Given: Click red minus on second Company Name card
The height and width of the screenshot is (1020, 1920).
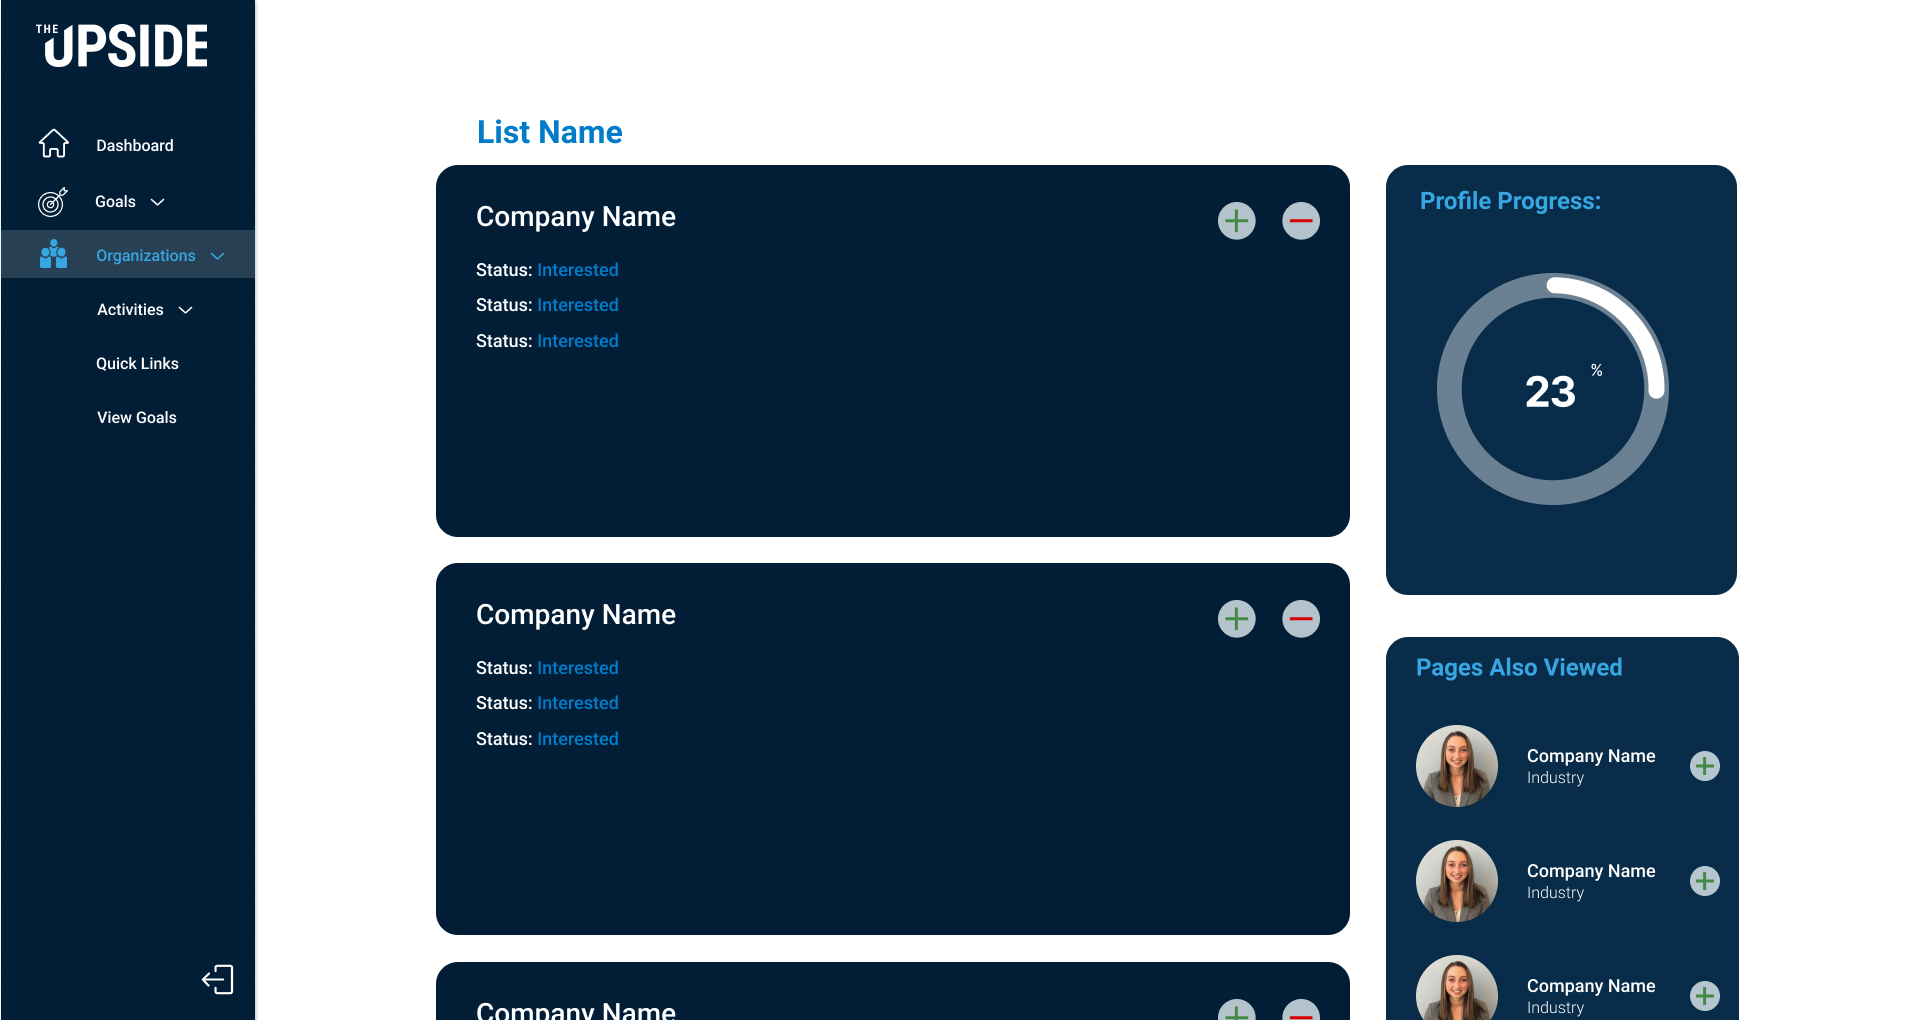Looking at the screenshot, I should pyautogui.click(x=1301, y=619).
